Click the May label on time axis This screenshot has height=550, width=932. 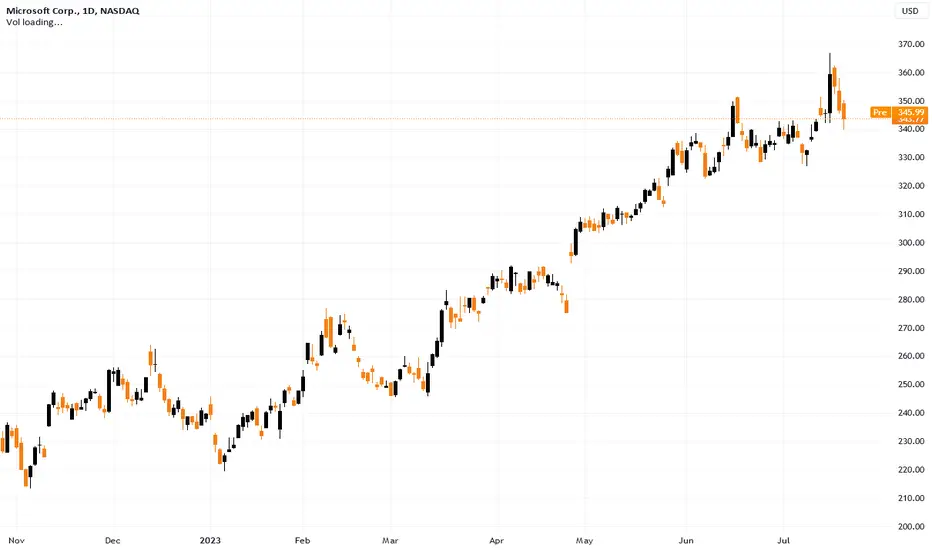584,540
